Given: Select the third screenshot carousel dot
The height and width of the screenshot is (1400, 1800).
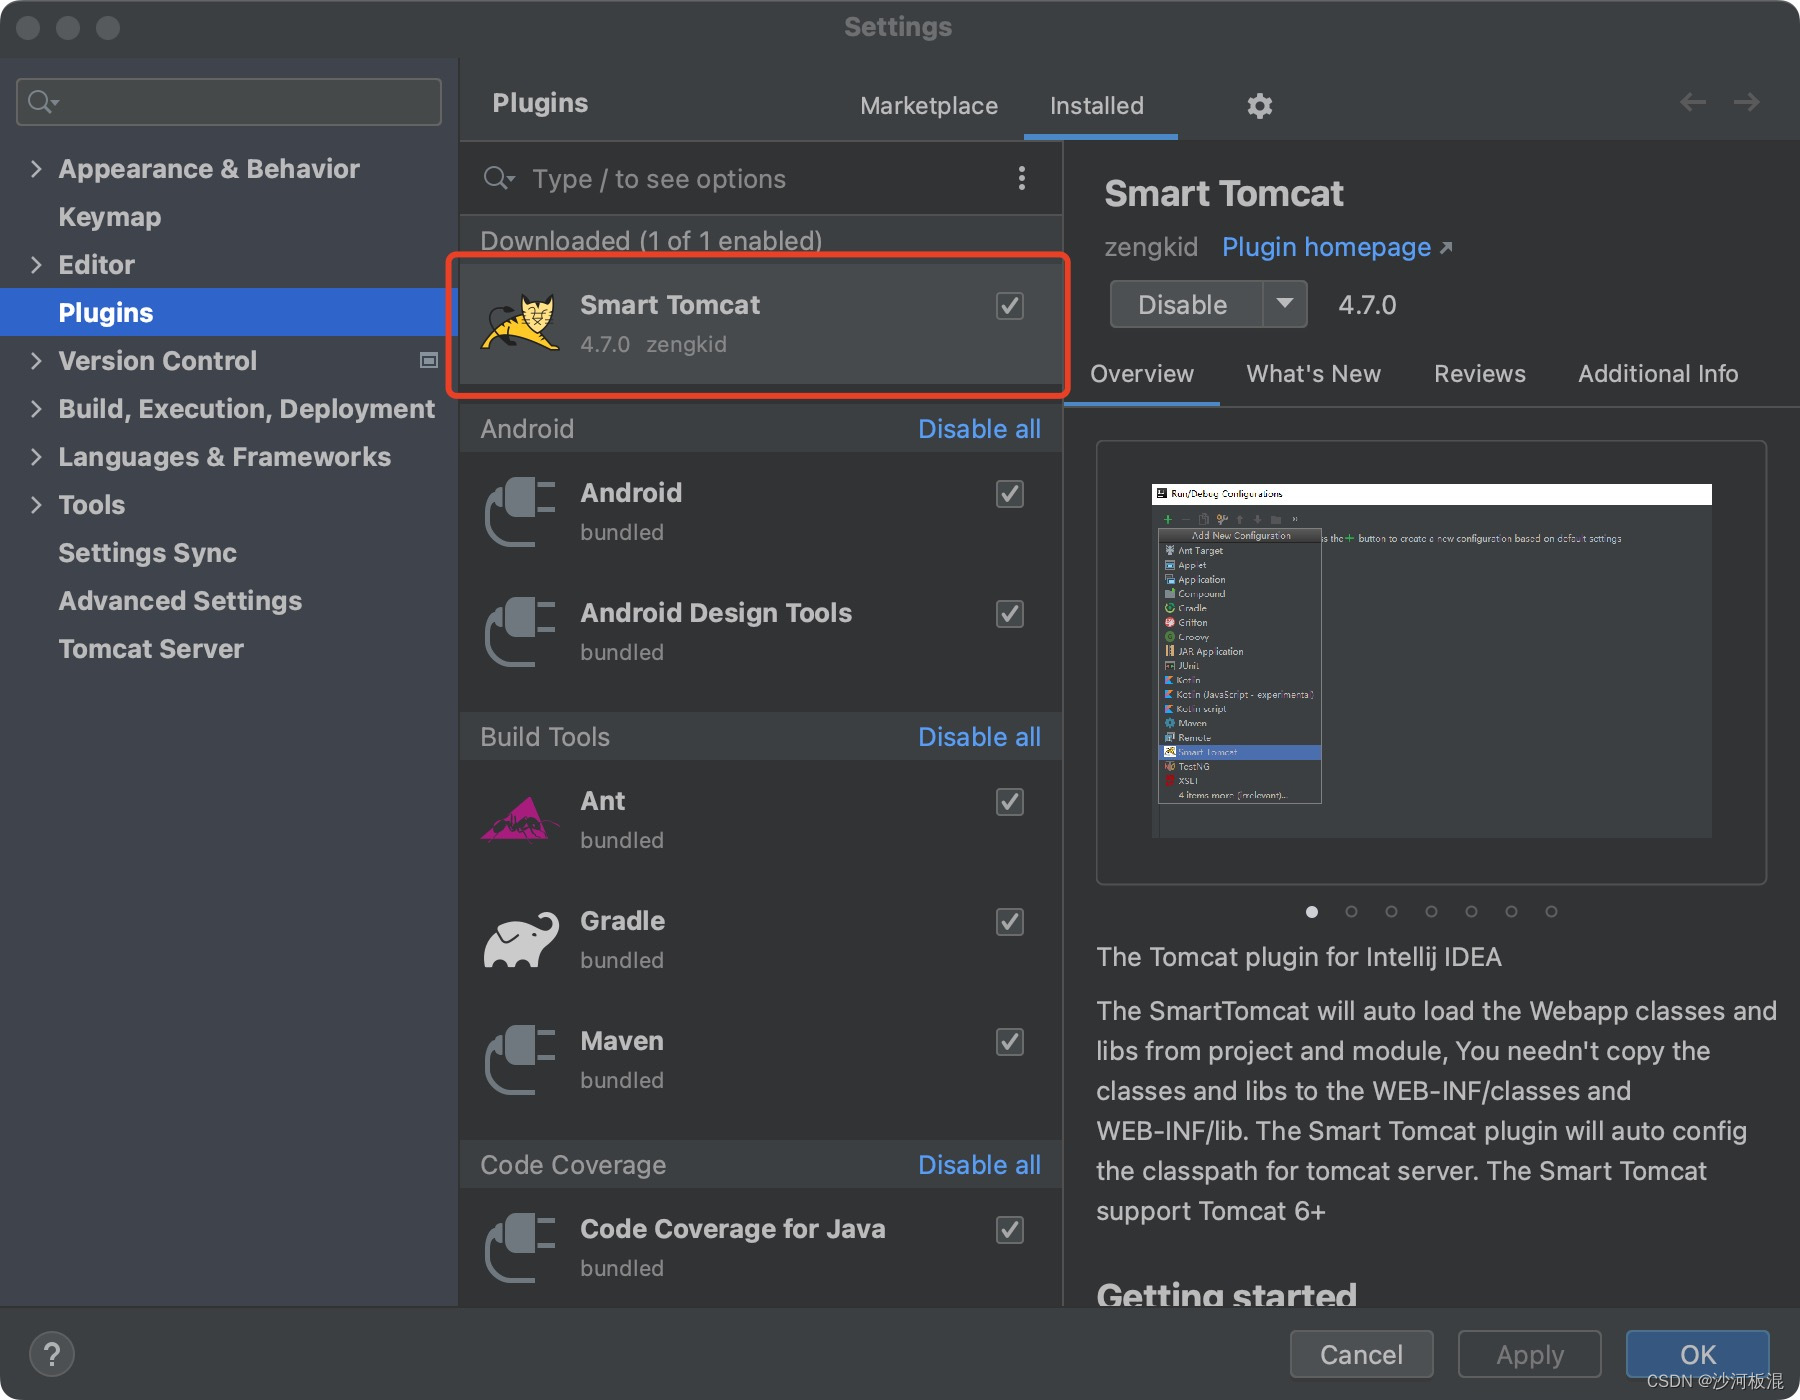Looking at the screenshot, I should pos(1391,911).
